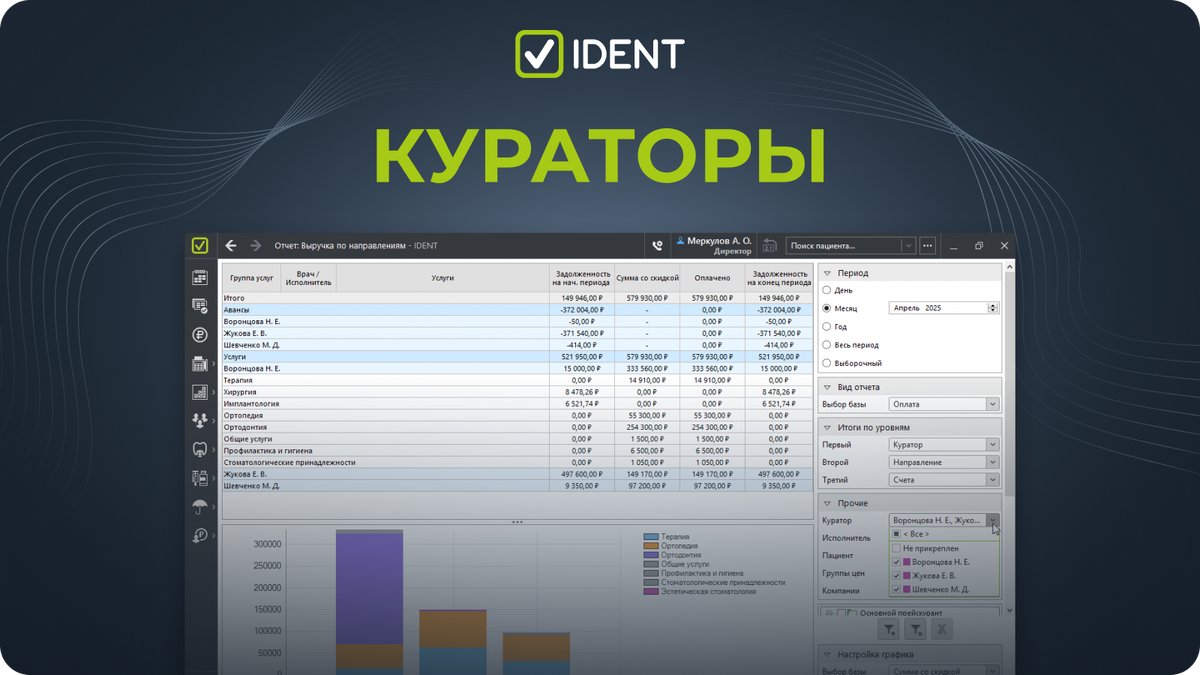Click the apply filter funnel button

[888, 629]
